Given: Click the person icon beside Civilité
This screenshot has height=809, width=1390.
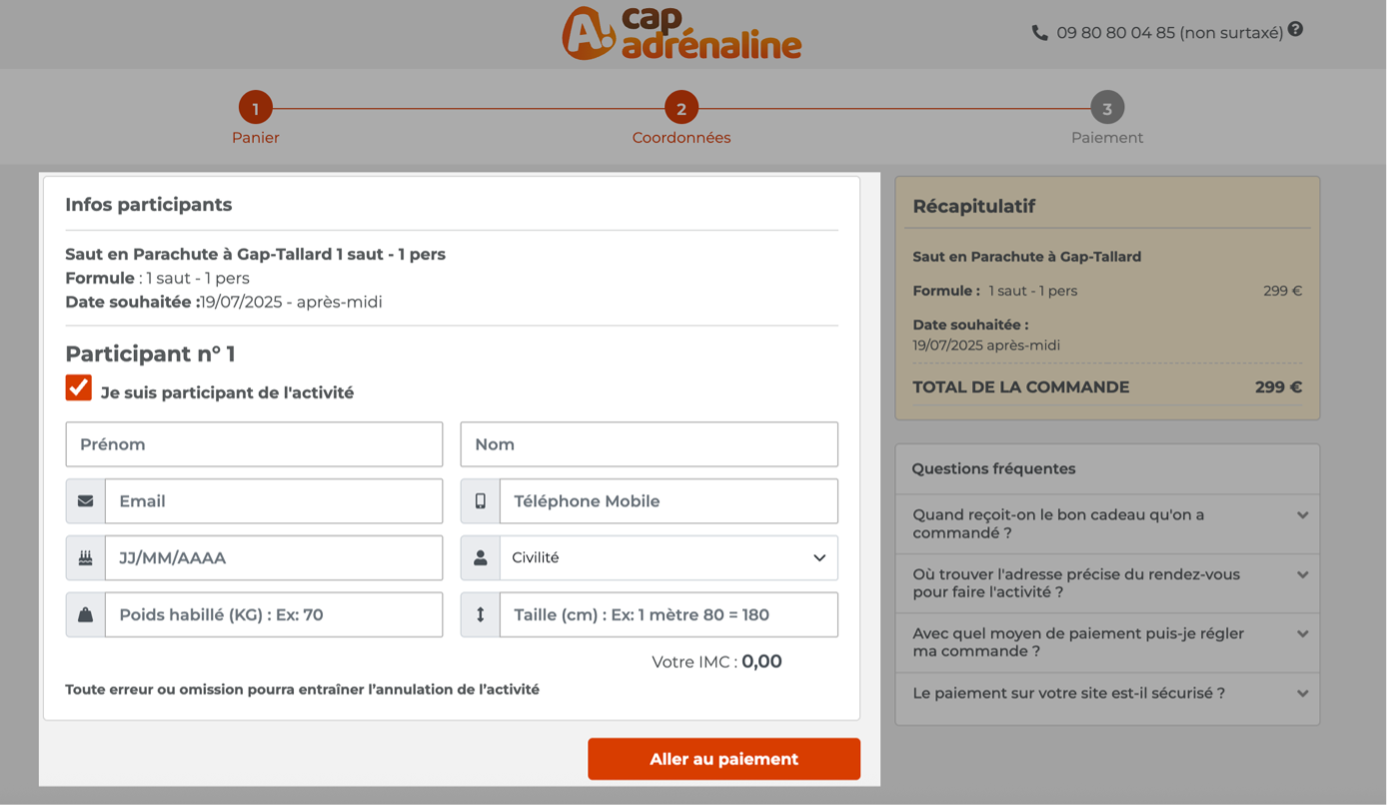Looking at the screenshot, I should (480, 558).
